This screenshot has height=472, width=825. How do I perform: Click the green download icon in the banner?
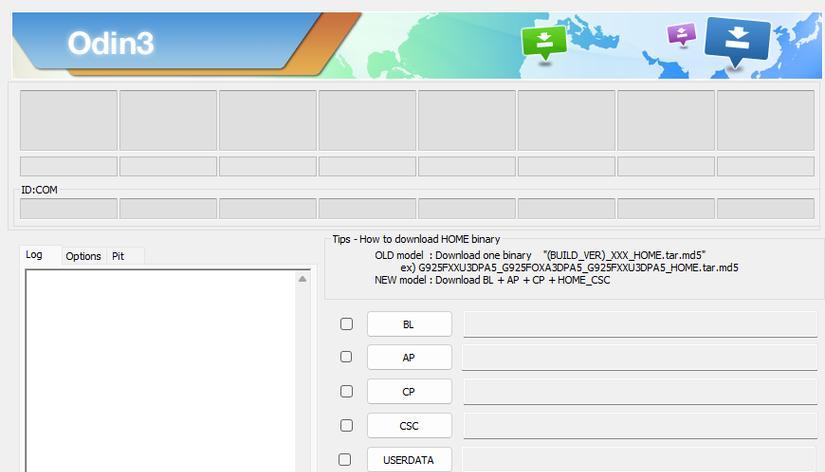(544, 43)
